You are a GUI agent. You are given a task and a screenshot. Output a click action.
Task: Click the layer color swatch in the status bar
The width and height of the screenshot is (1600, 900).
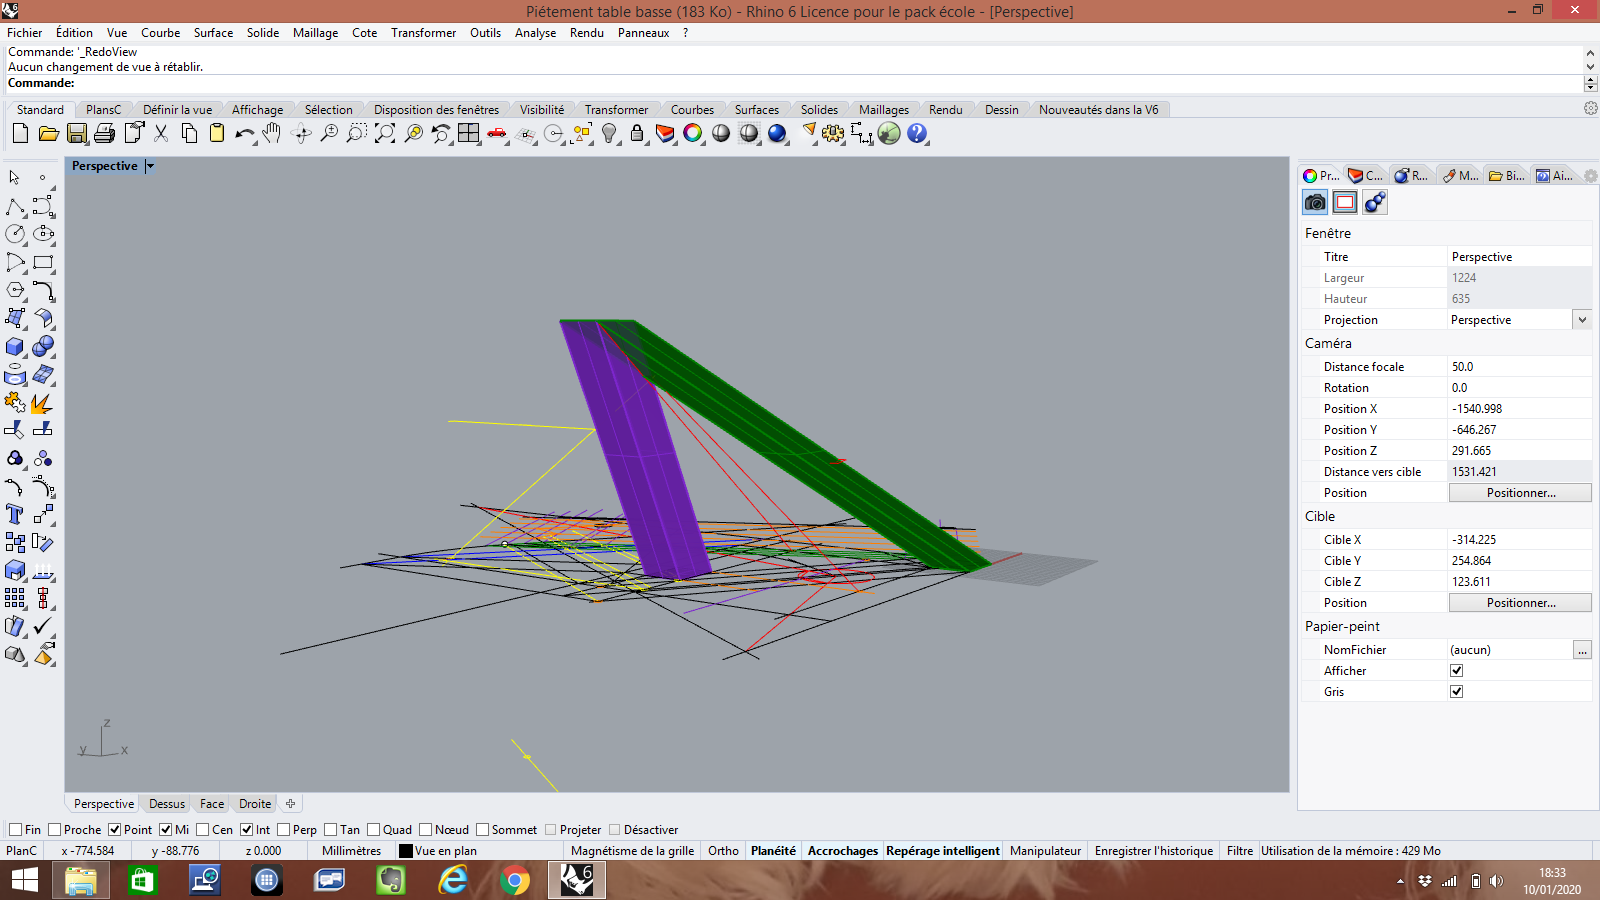pyautogui.click(x=404, y=850)
